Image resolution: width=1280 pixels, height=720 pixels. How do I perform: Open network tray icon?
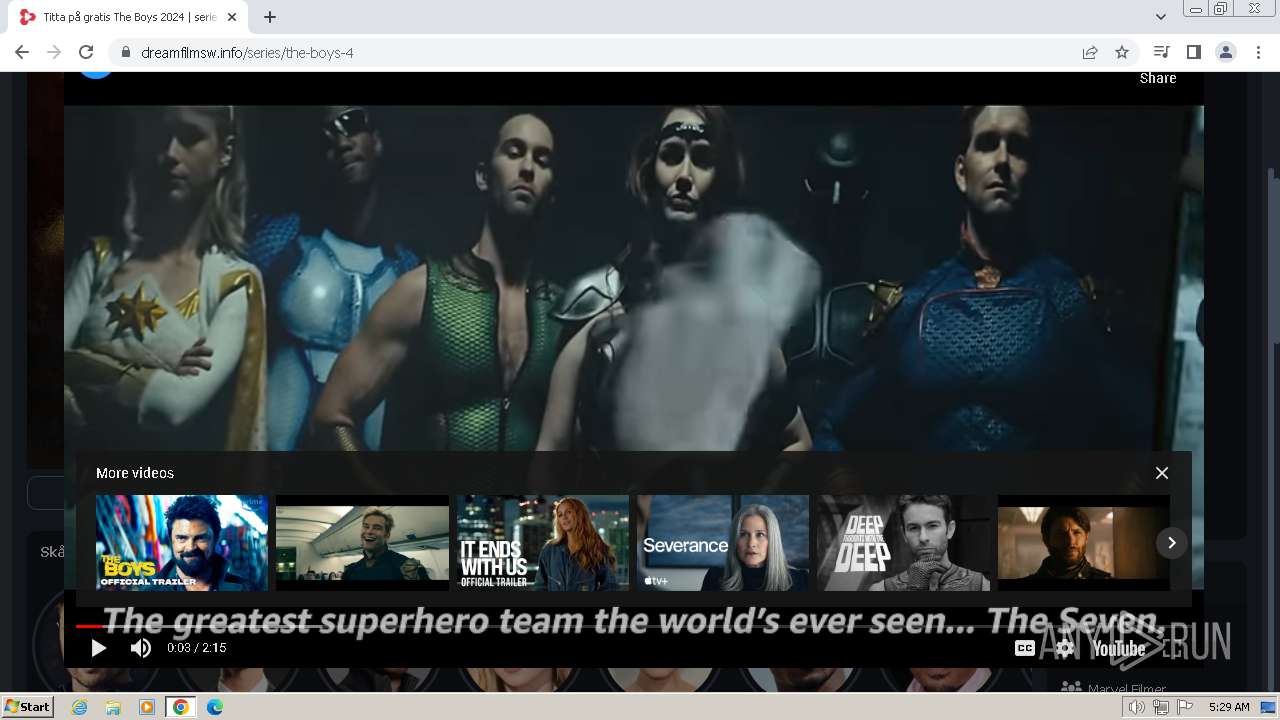[x=1160, y=707]
